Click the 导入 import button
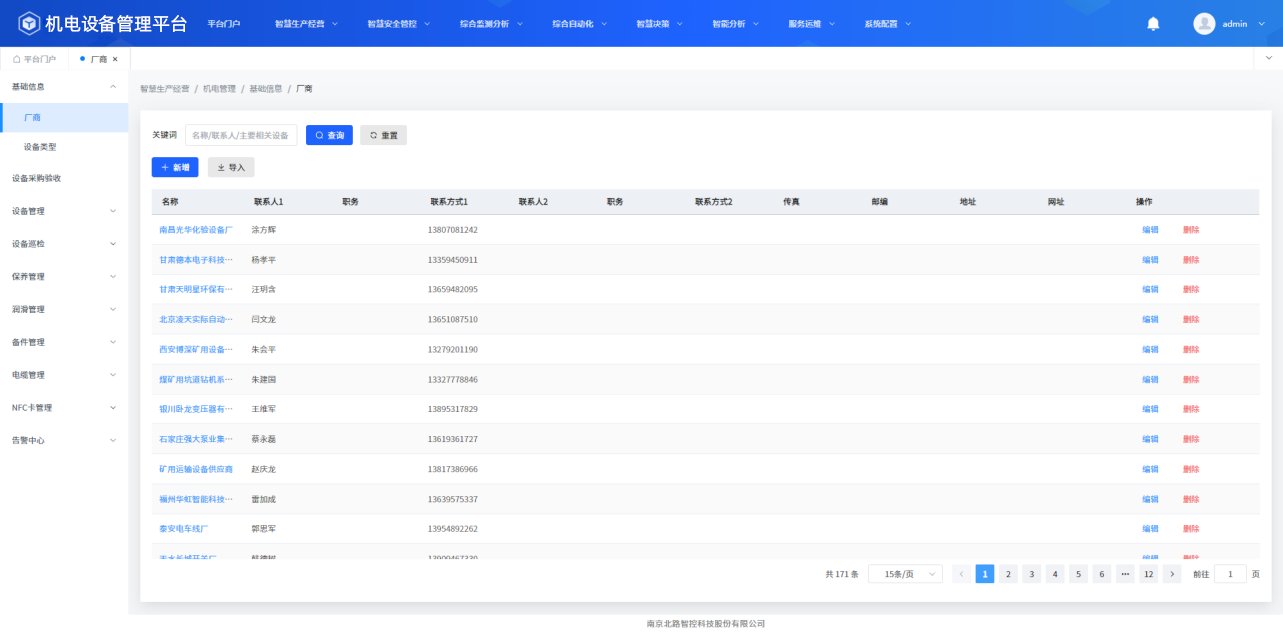 click(x=231, y=167)
